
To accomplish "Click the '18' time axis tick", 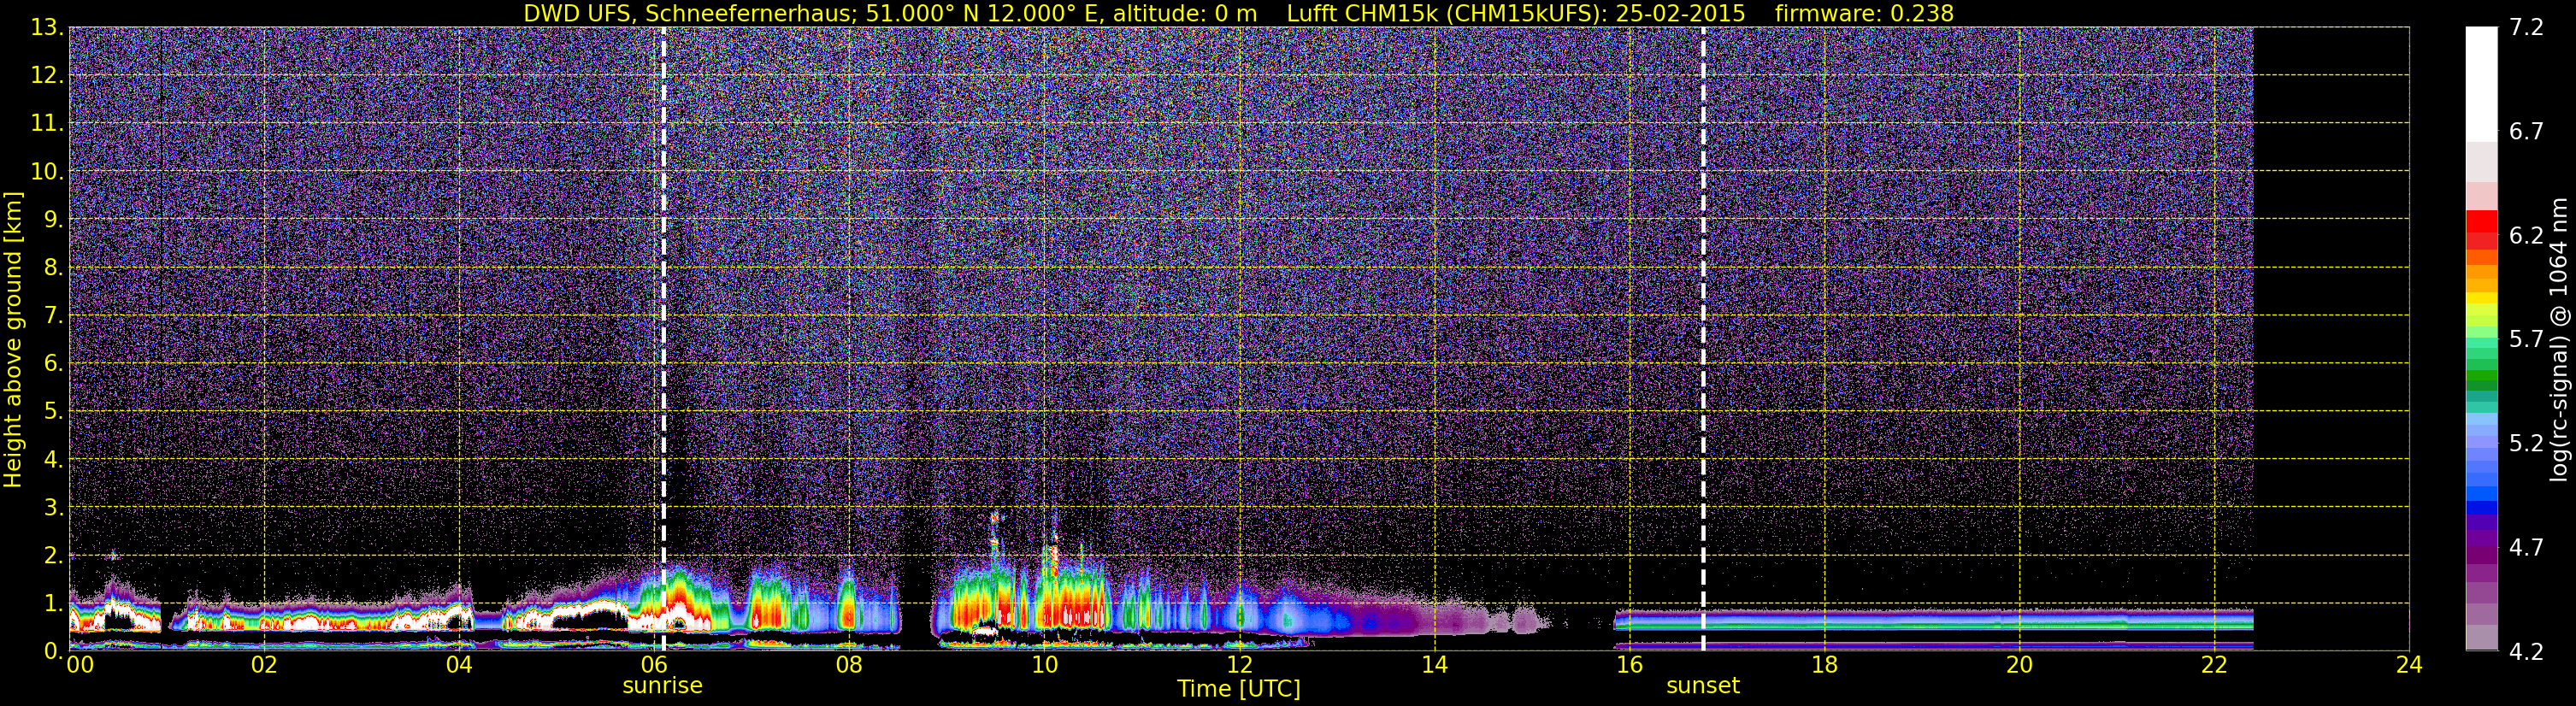I will point(1824,665).
